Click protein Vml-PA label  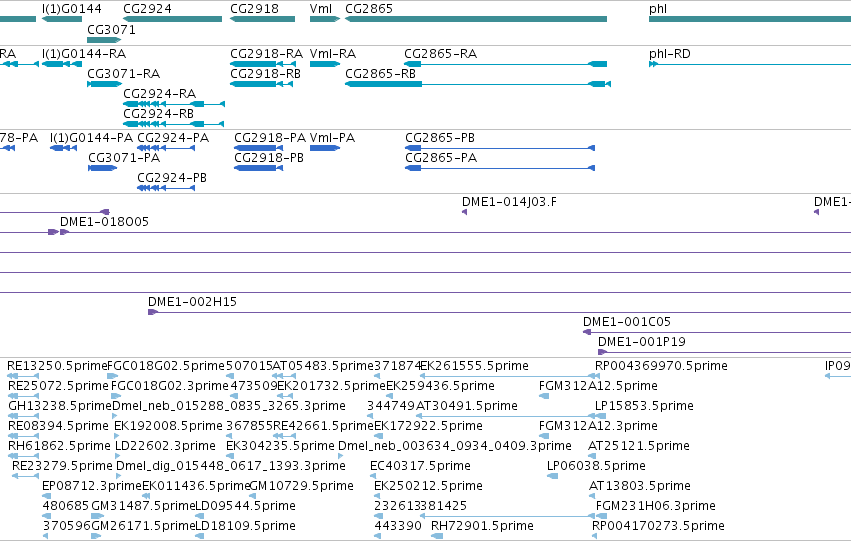[x=332, y=138]
